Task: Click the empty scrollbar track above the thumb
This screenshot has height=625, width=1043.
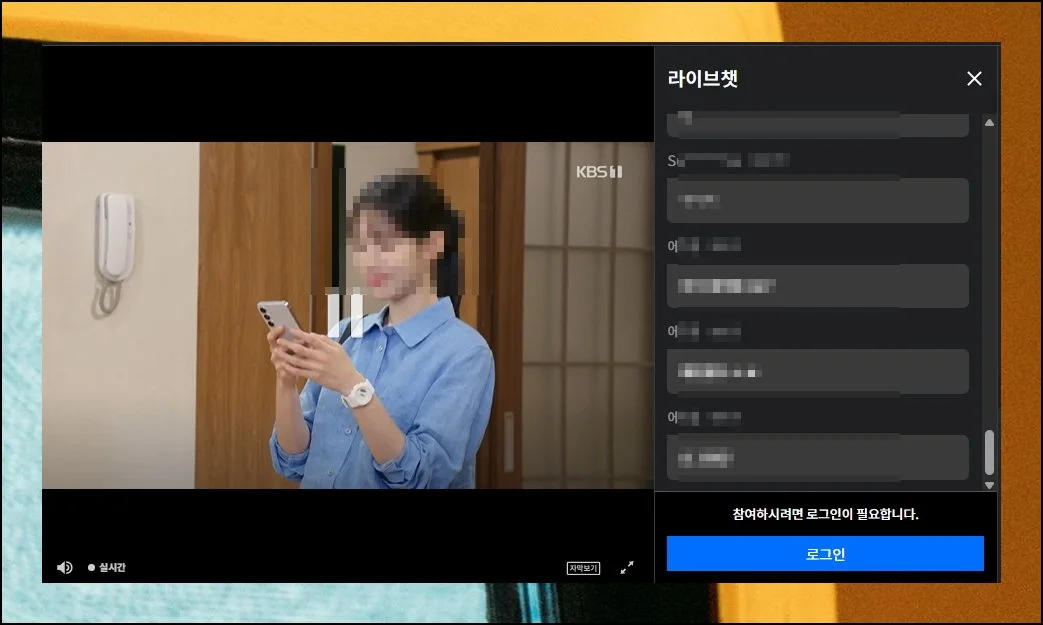Action: (989, 280)
